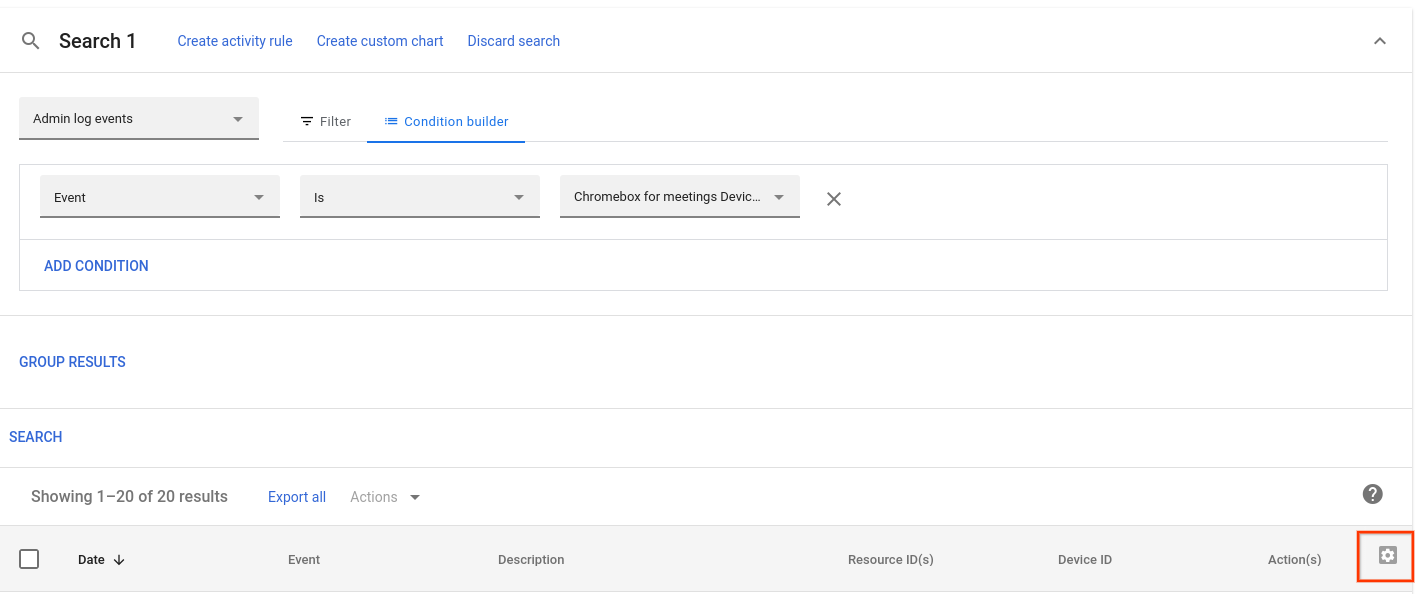Run the query with the SEARCH button
1417x594 pixels.
[36, 437]
